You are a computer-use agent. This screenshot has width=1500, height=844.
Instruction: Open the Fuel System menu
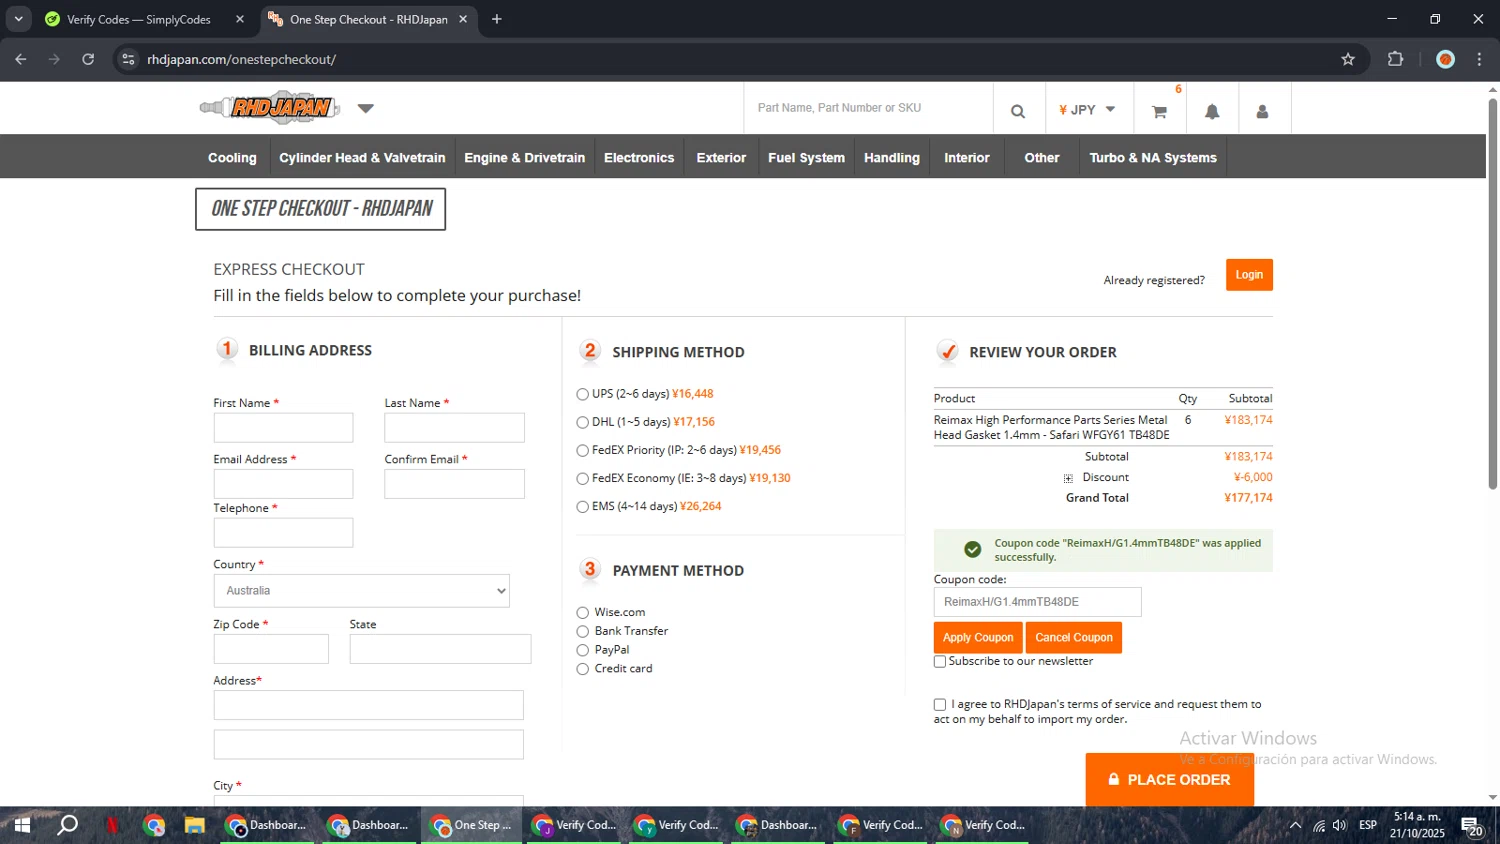[806, 158]
